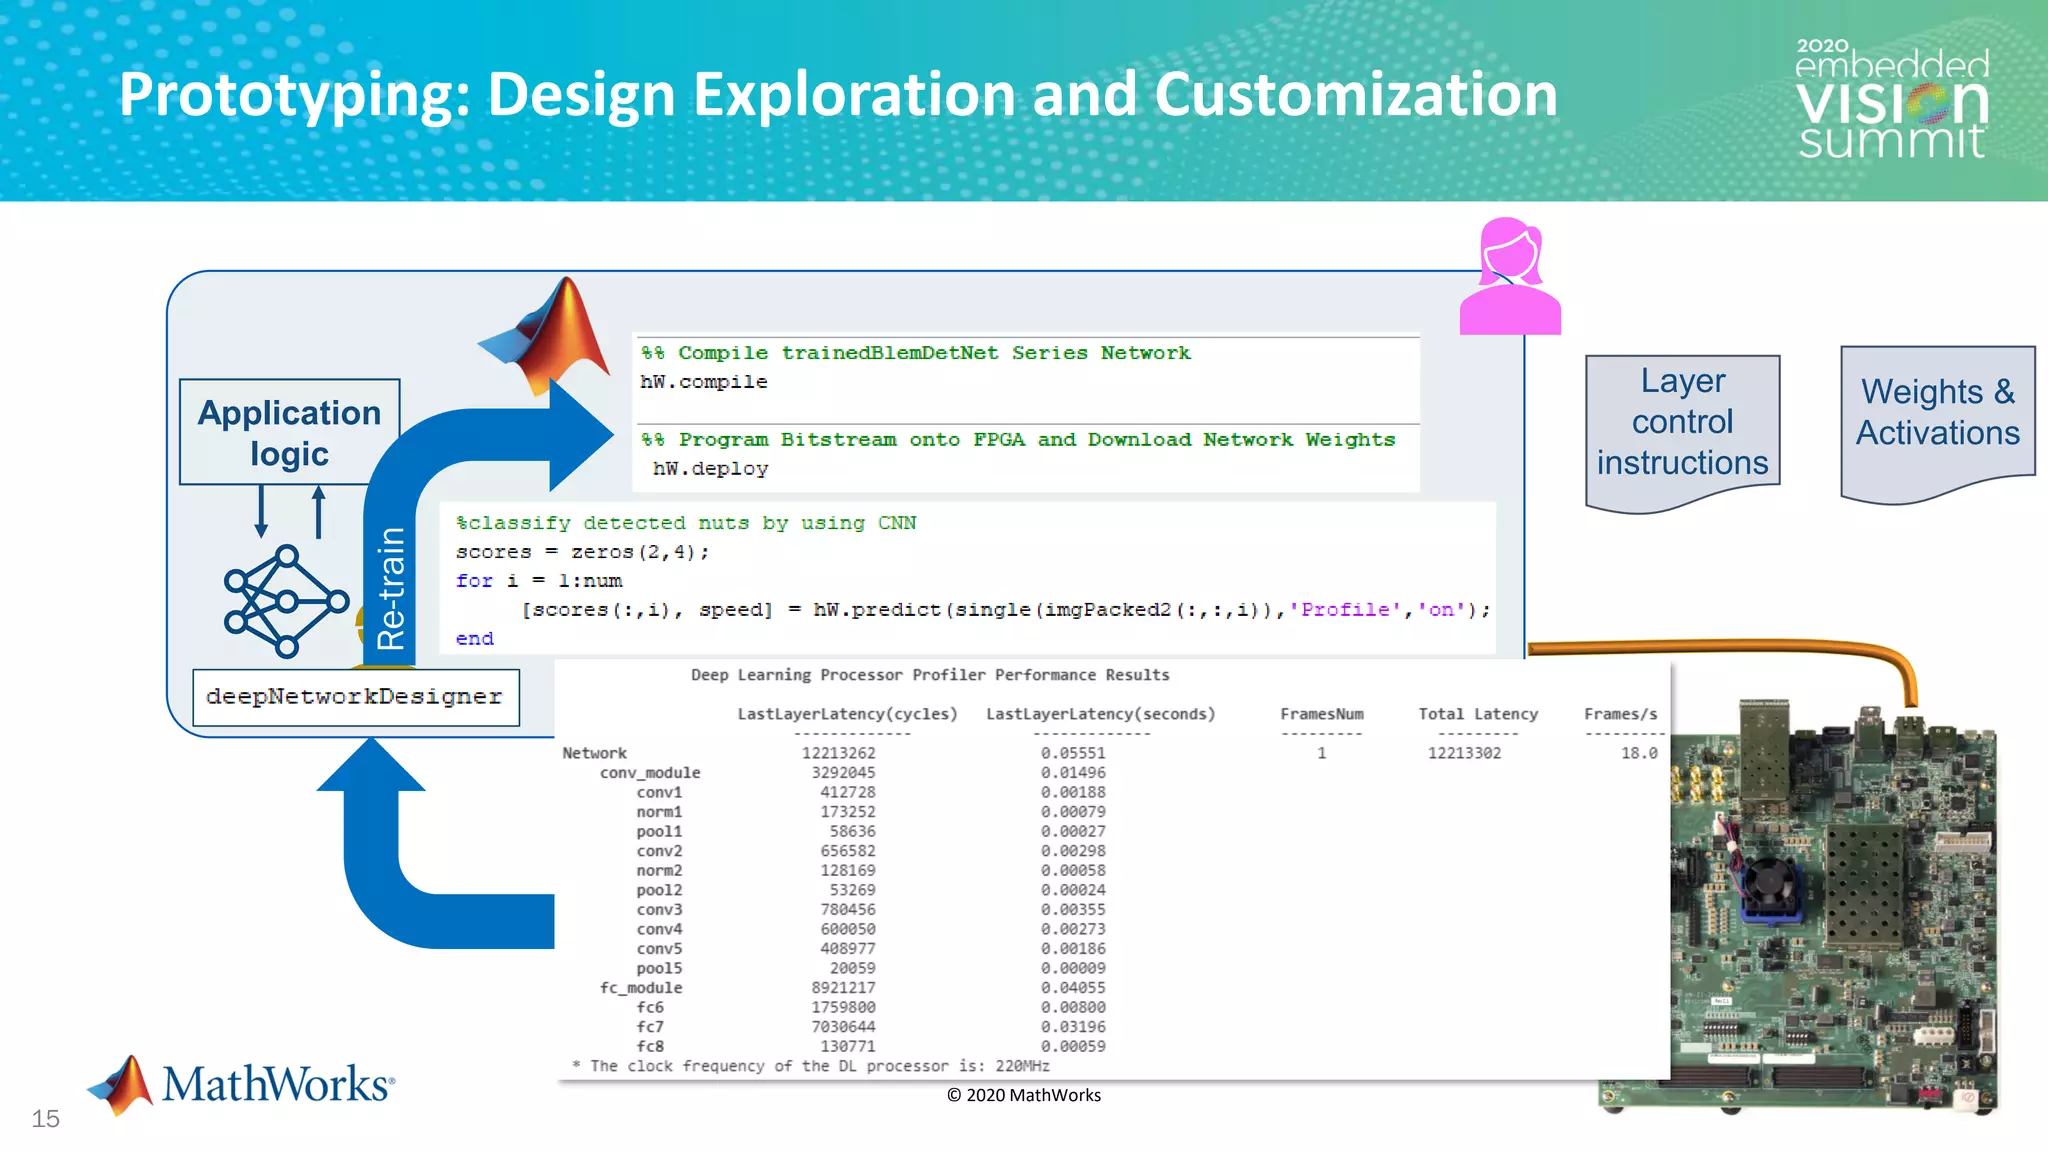Image resolution: width=2048 pixels, height=1152 pixels.
Task: Click the conv_module row in profiler table
Action: click(x=650, y=773)
